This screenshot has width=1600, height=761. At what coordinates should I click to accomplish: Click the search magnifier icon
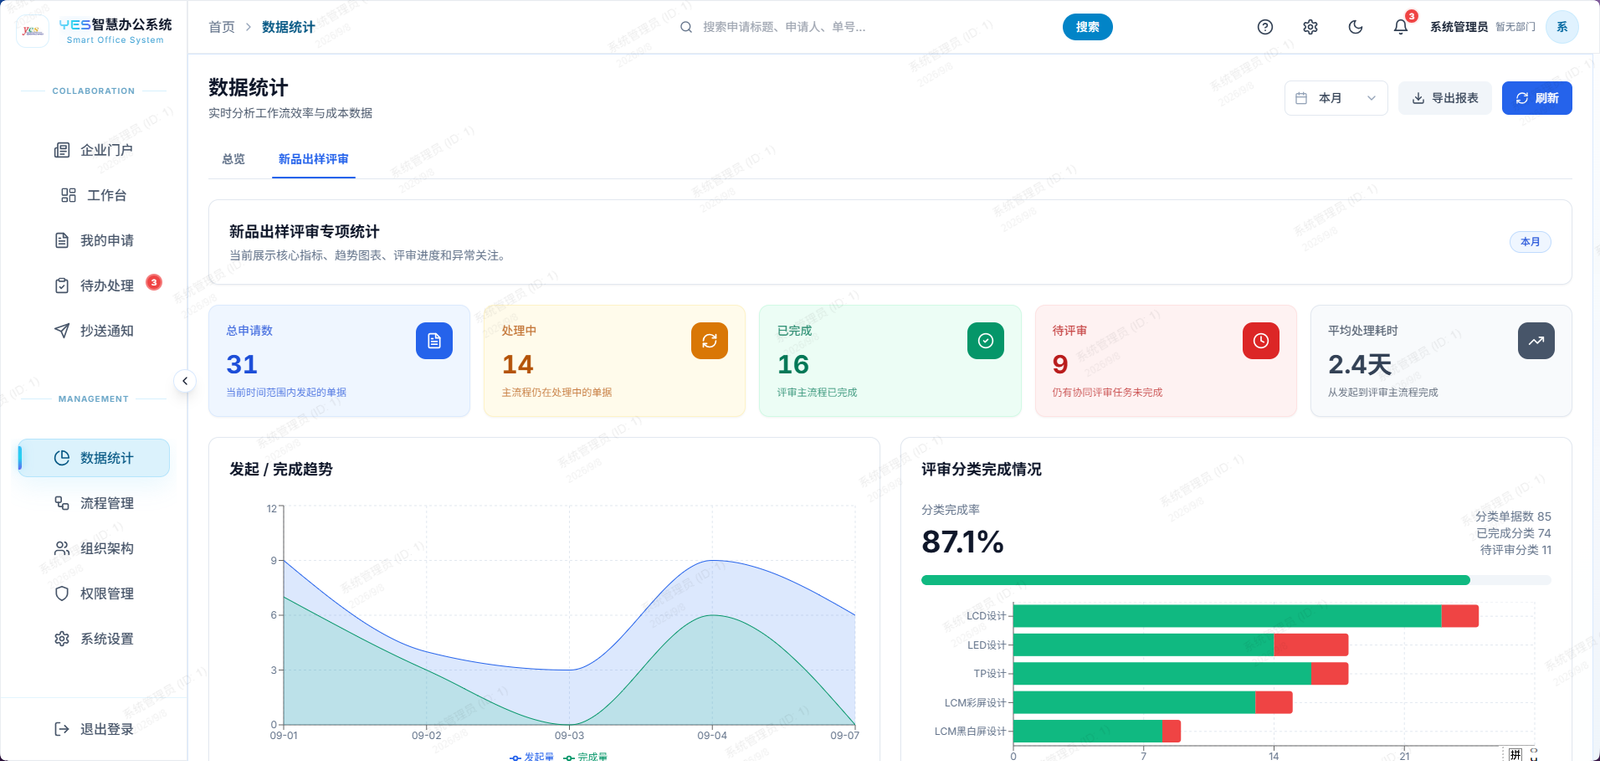(686, 27)
